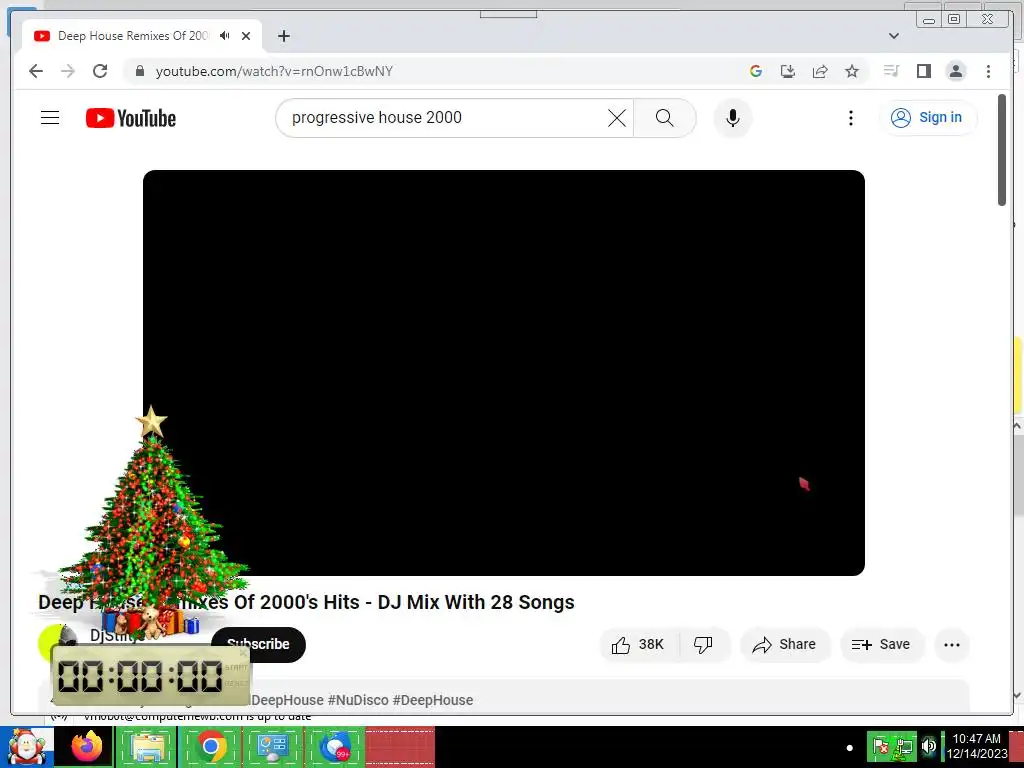
Task: Like the video with thumbs-up 38K
Action: (639, 645)
